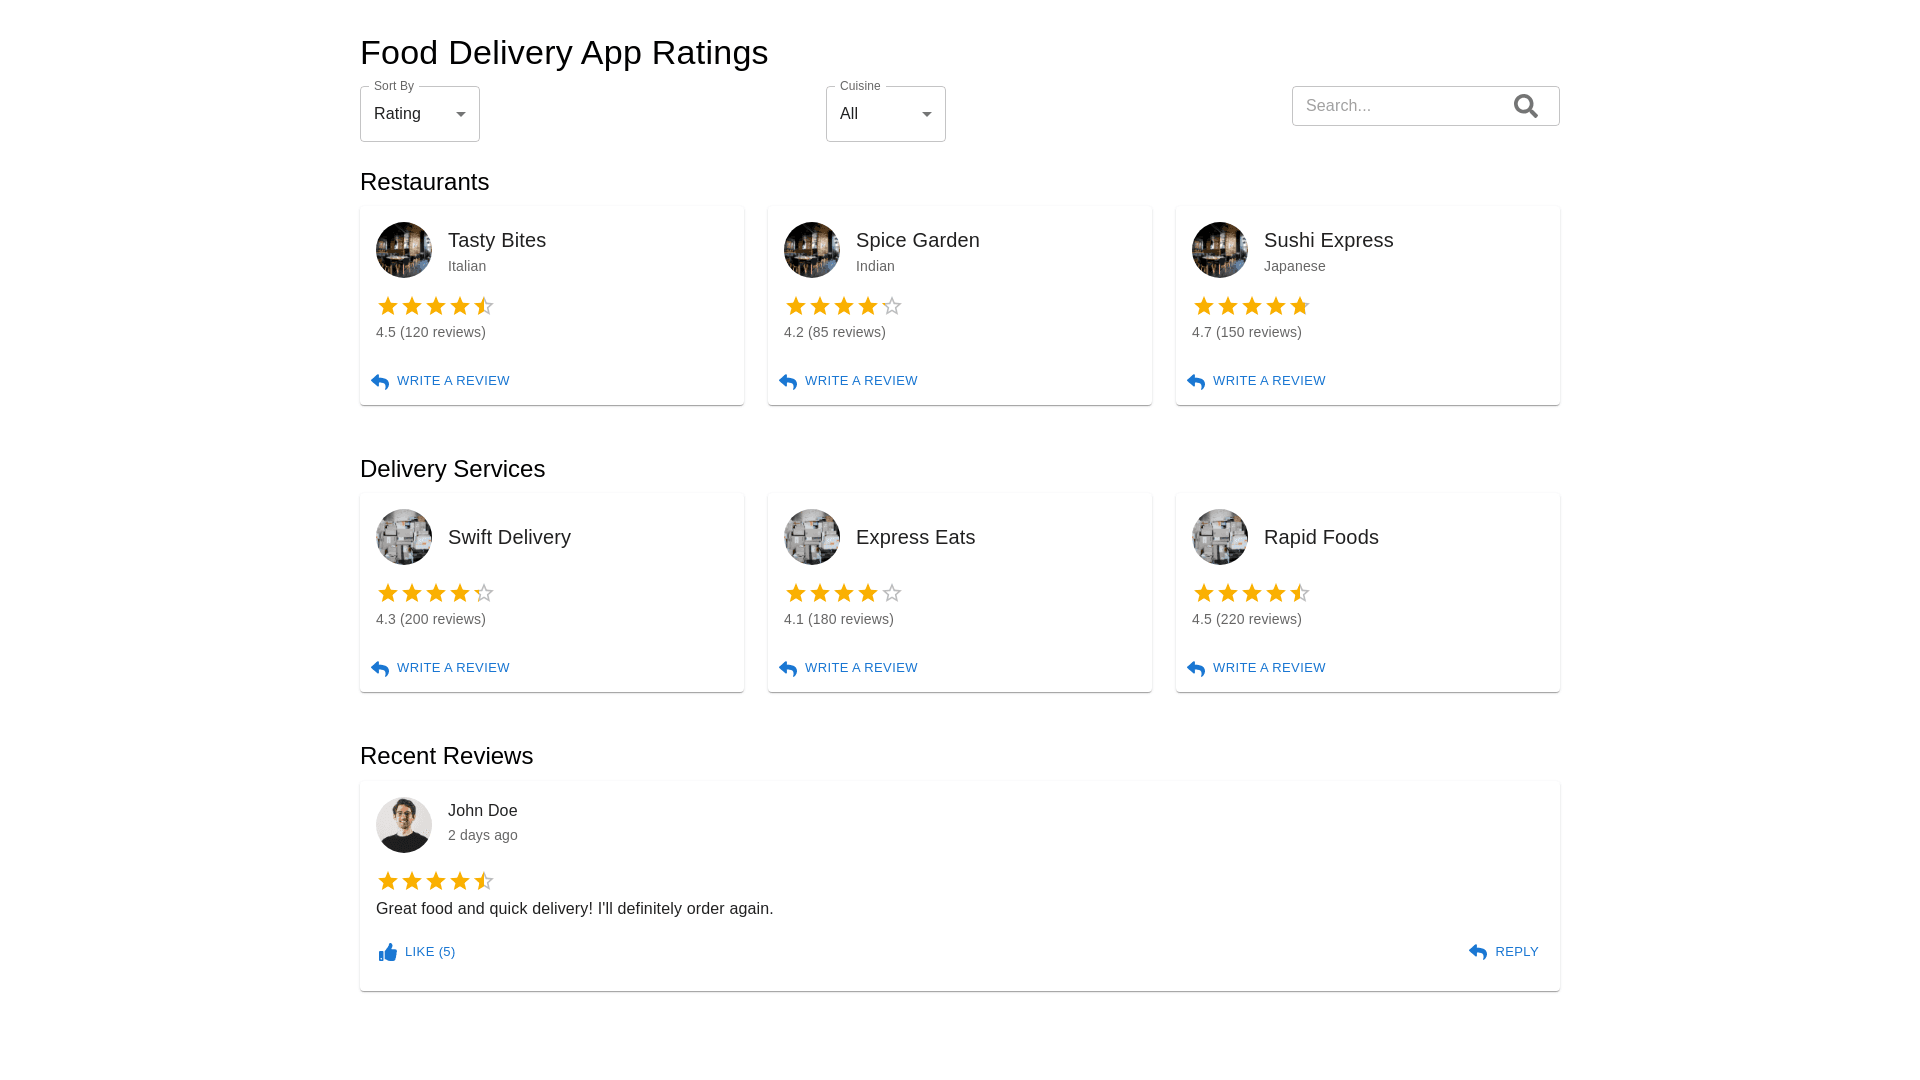
Task: Click the Sort By dropdown arrow
Action: [461, 114]
